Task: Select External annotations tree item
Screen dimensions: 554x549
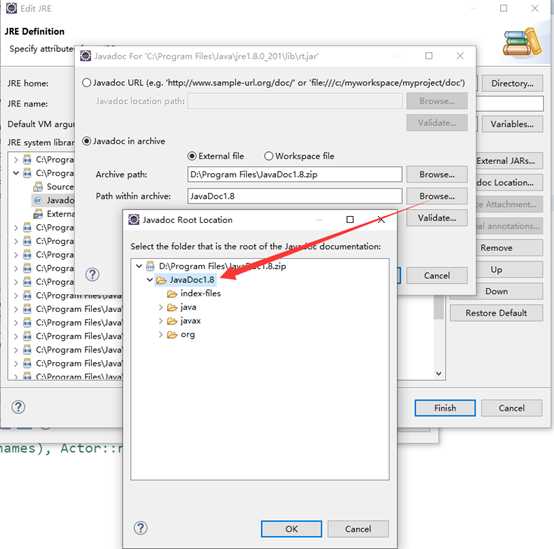Action: pos(60,214)
